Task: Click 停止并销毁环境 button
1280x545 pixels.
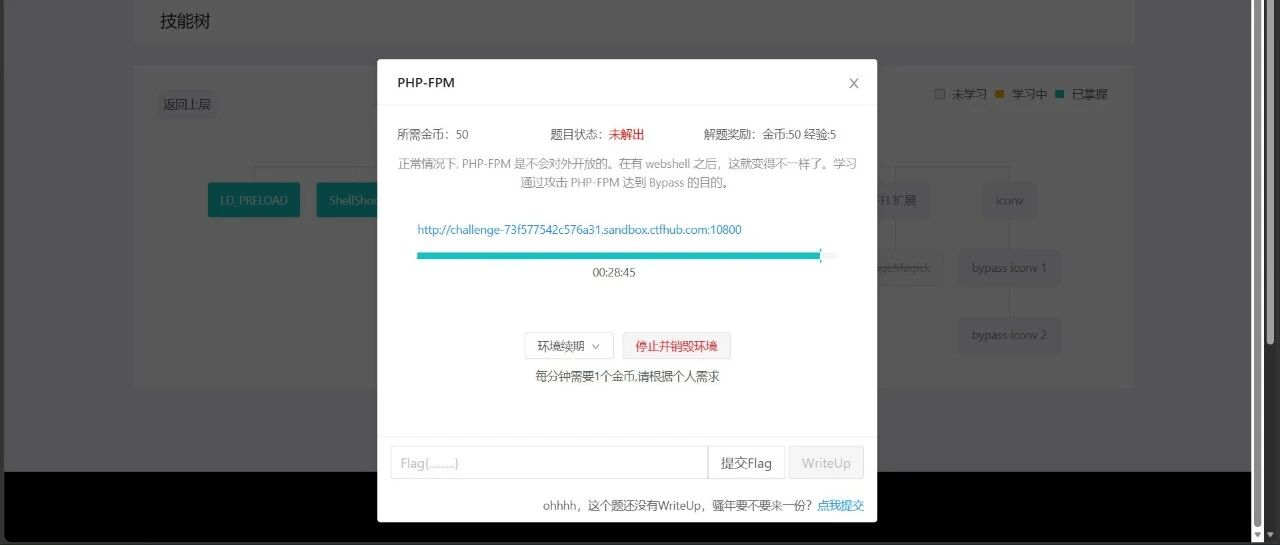Action: (676, 346)
